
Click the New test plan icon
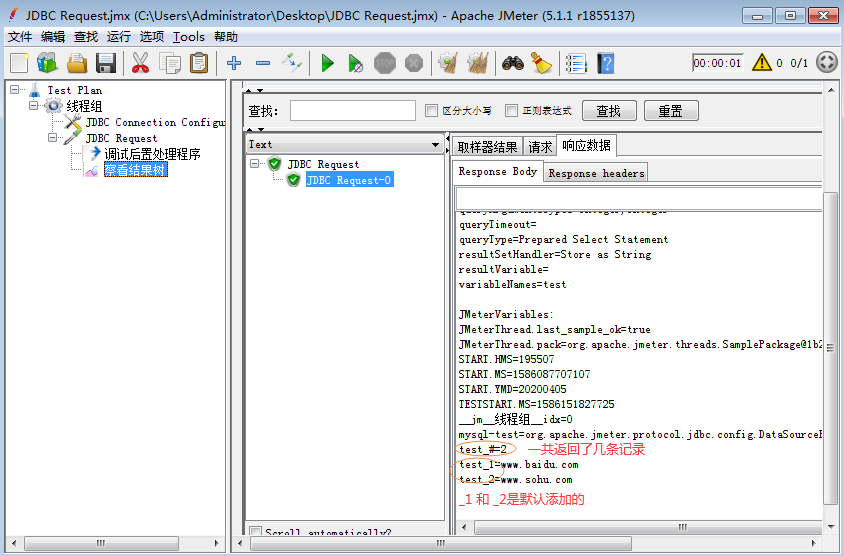tap(19, 63)
